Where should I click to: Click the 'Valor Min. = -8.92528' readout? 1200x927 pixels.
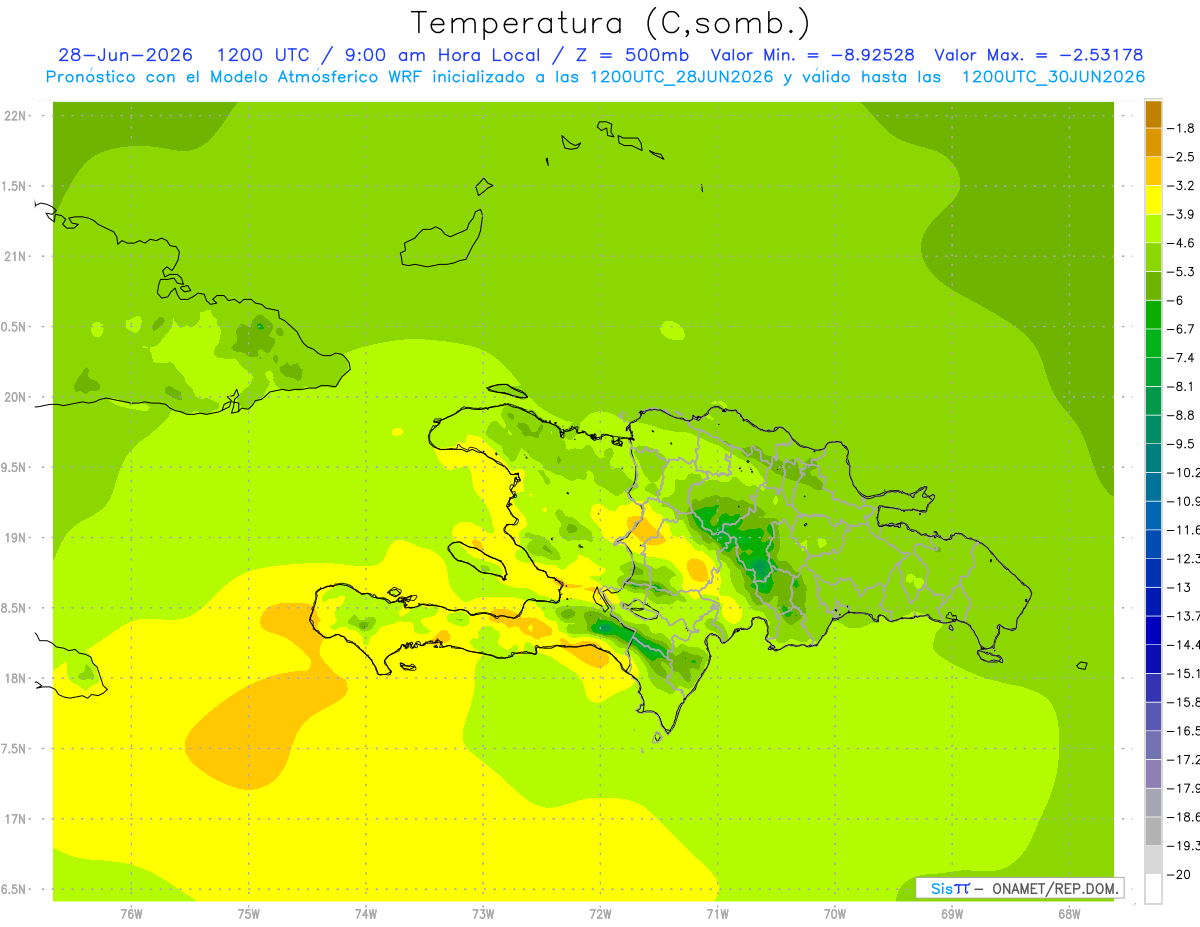click(812, 55)
